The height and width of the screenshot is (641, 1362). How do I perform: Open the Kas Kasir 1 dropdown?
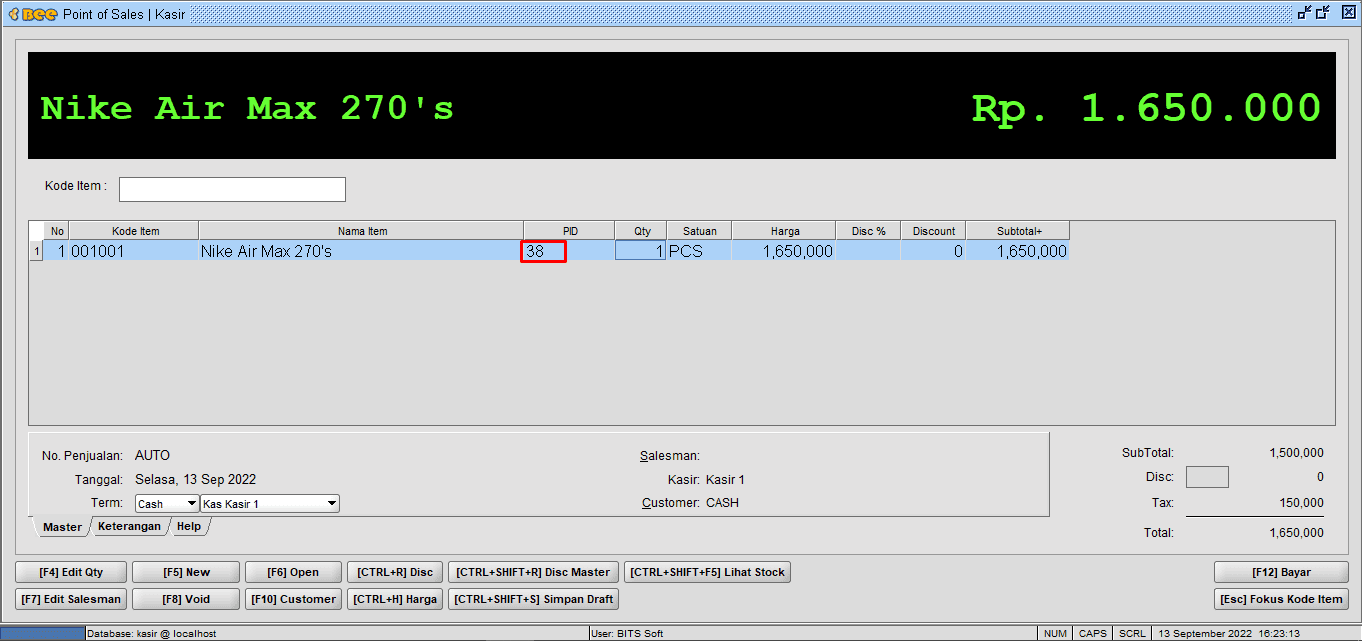point(270,504)
